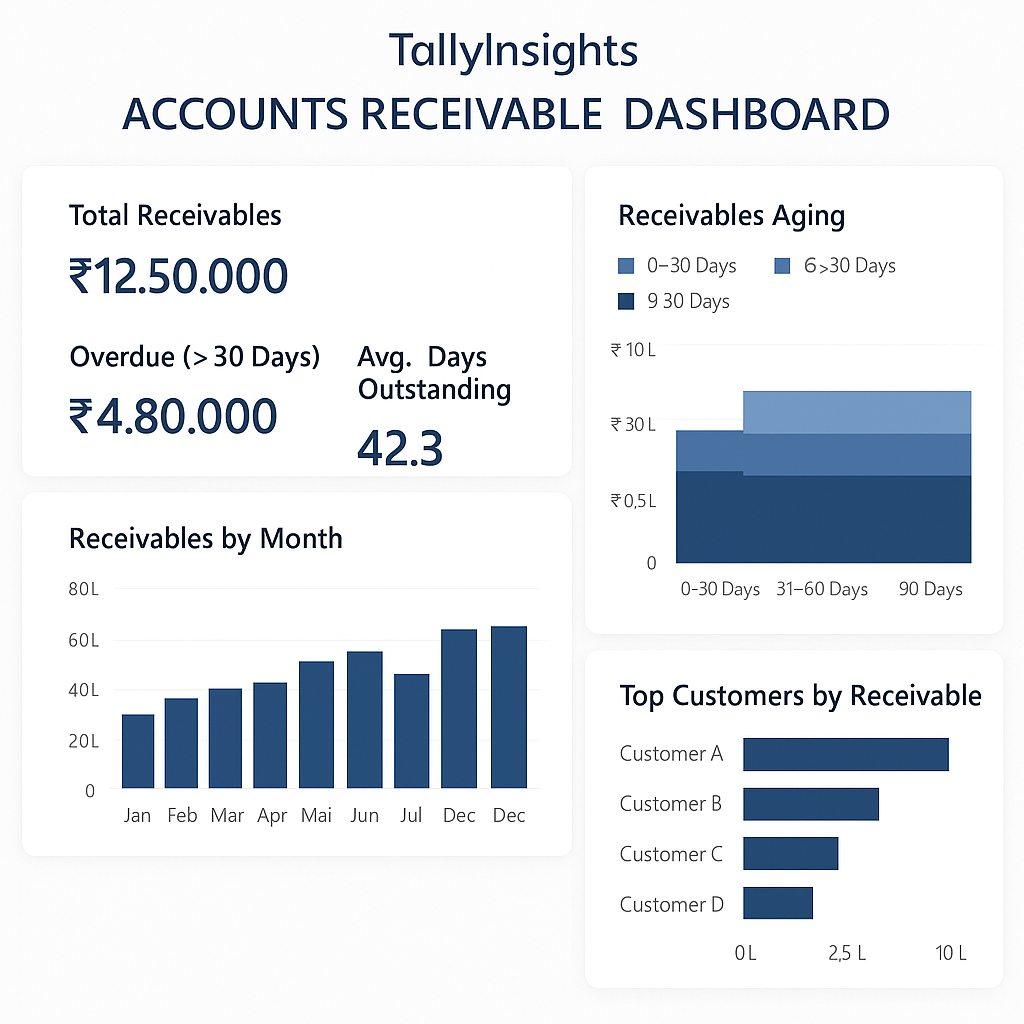Viewport: 1024px width, 1024px height.
Task: Click the 0–30 Days legend swatch
Action: coord(626,266)
